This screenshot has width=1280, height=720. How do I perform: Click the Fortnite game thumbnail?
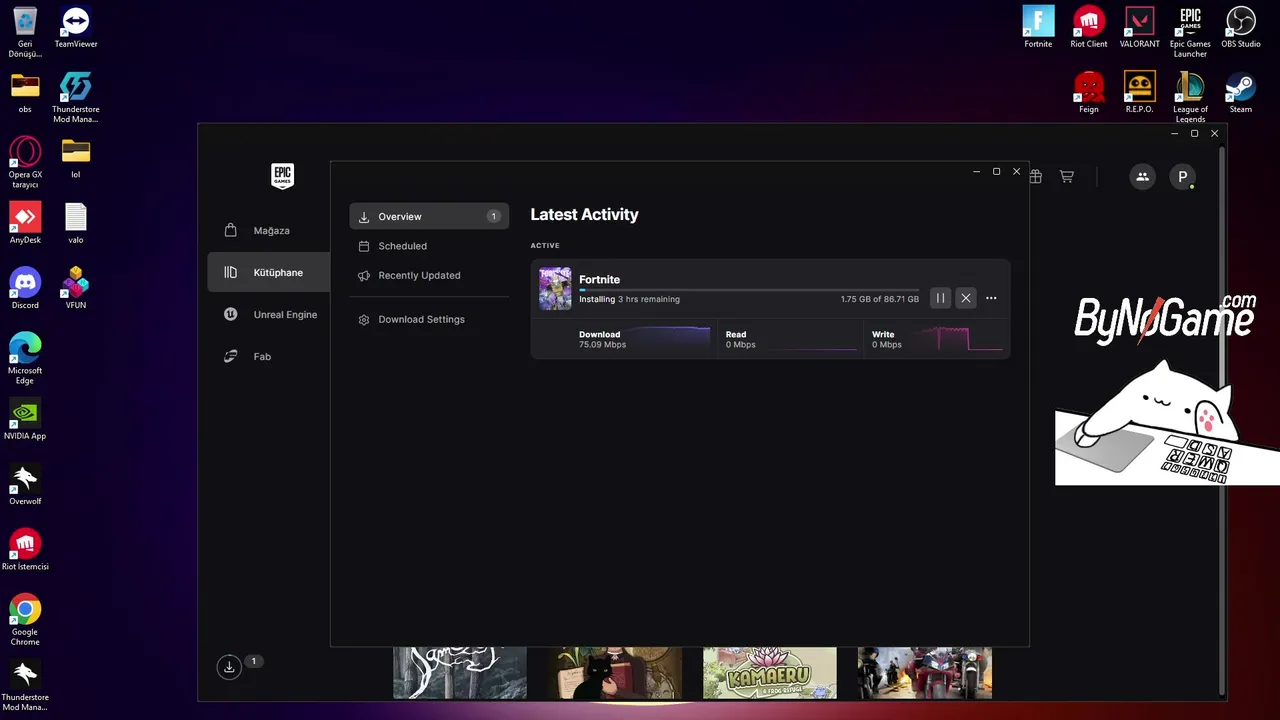click(x=555, y=289)
